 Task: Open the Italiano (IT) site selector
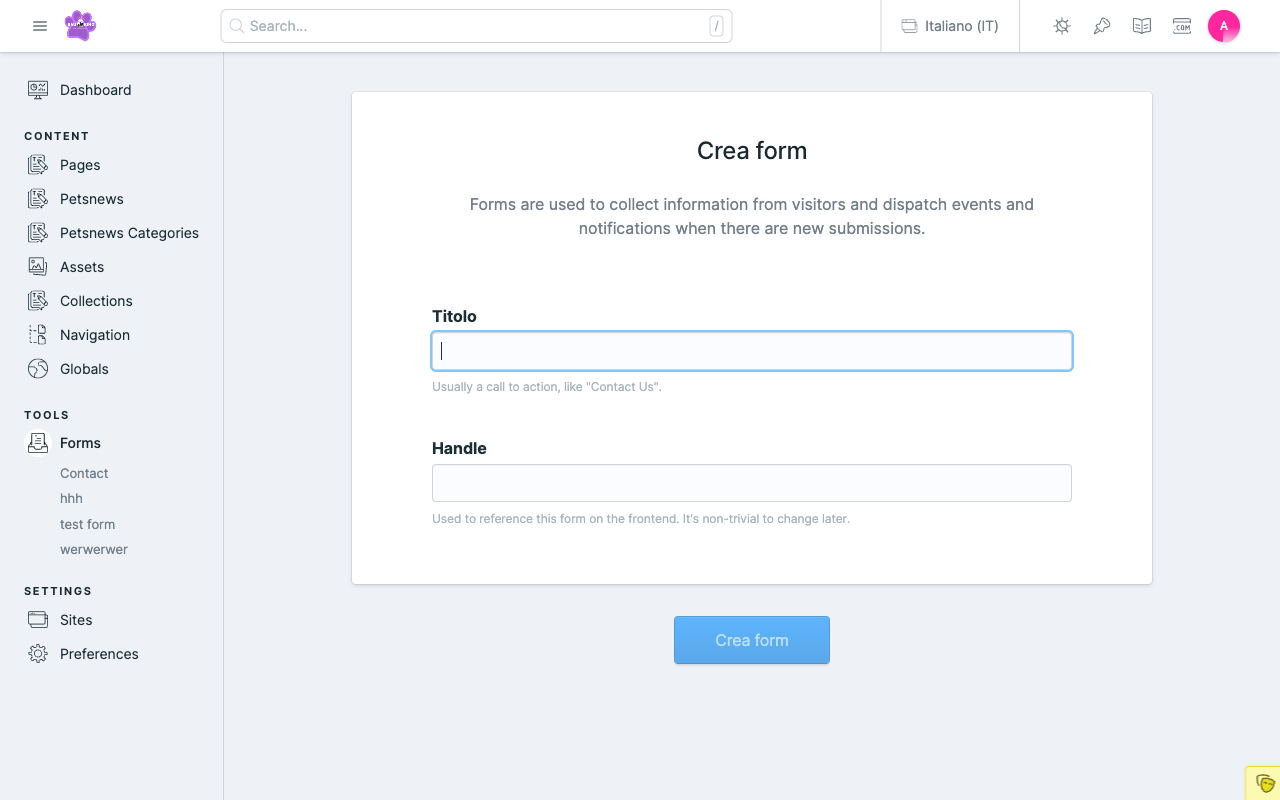click(950, 26)
